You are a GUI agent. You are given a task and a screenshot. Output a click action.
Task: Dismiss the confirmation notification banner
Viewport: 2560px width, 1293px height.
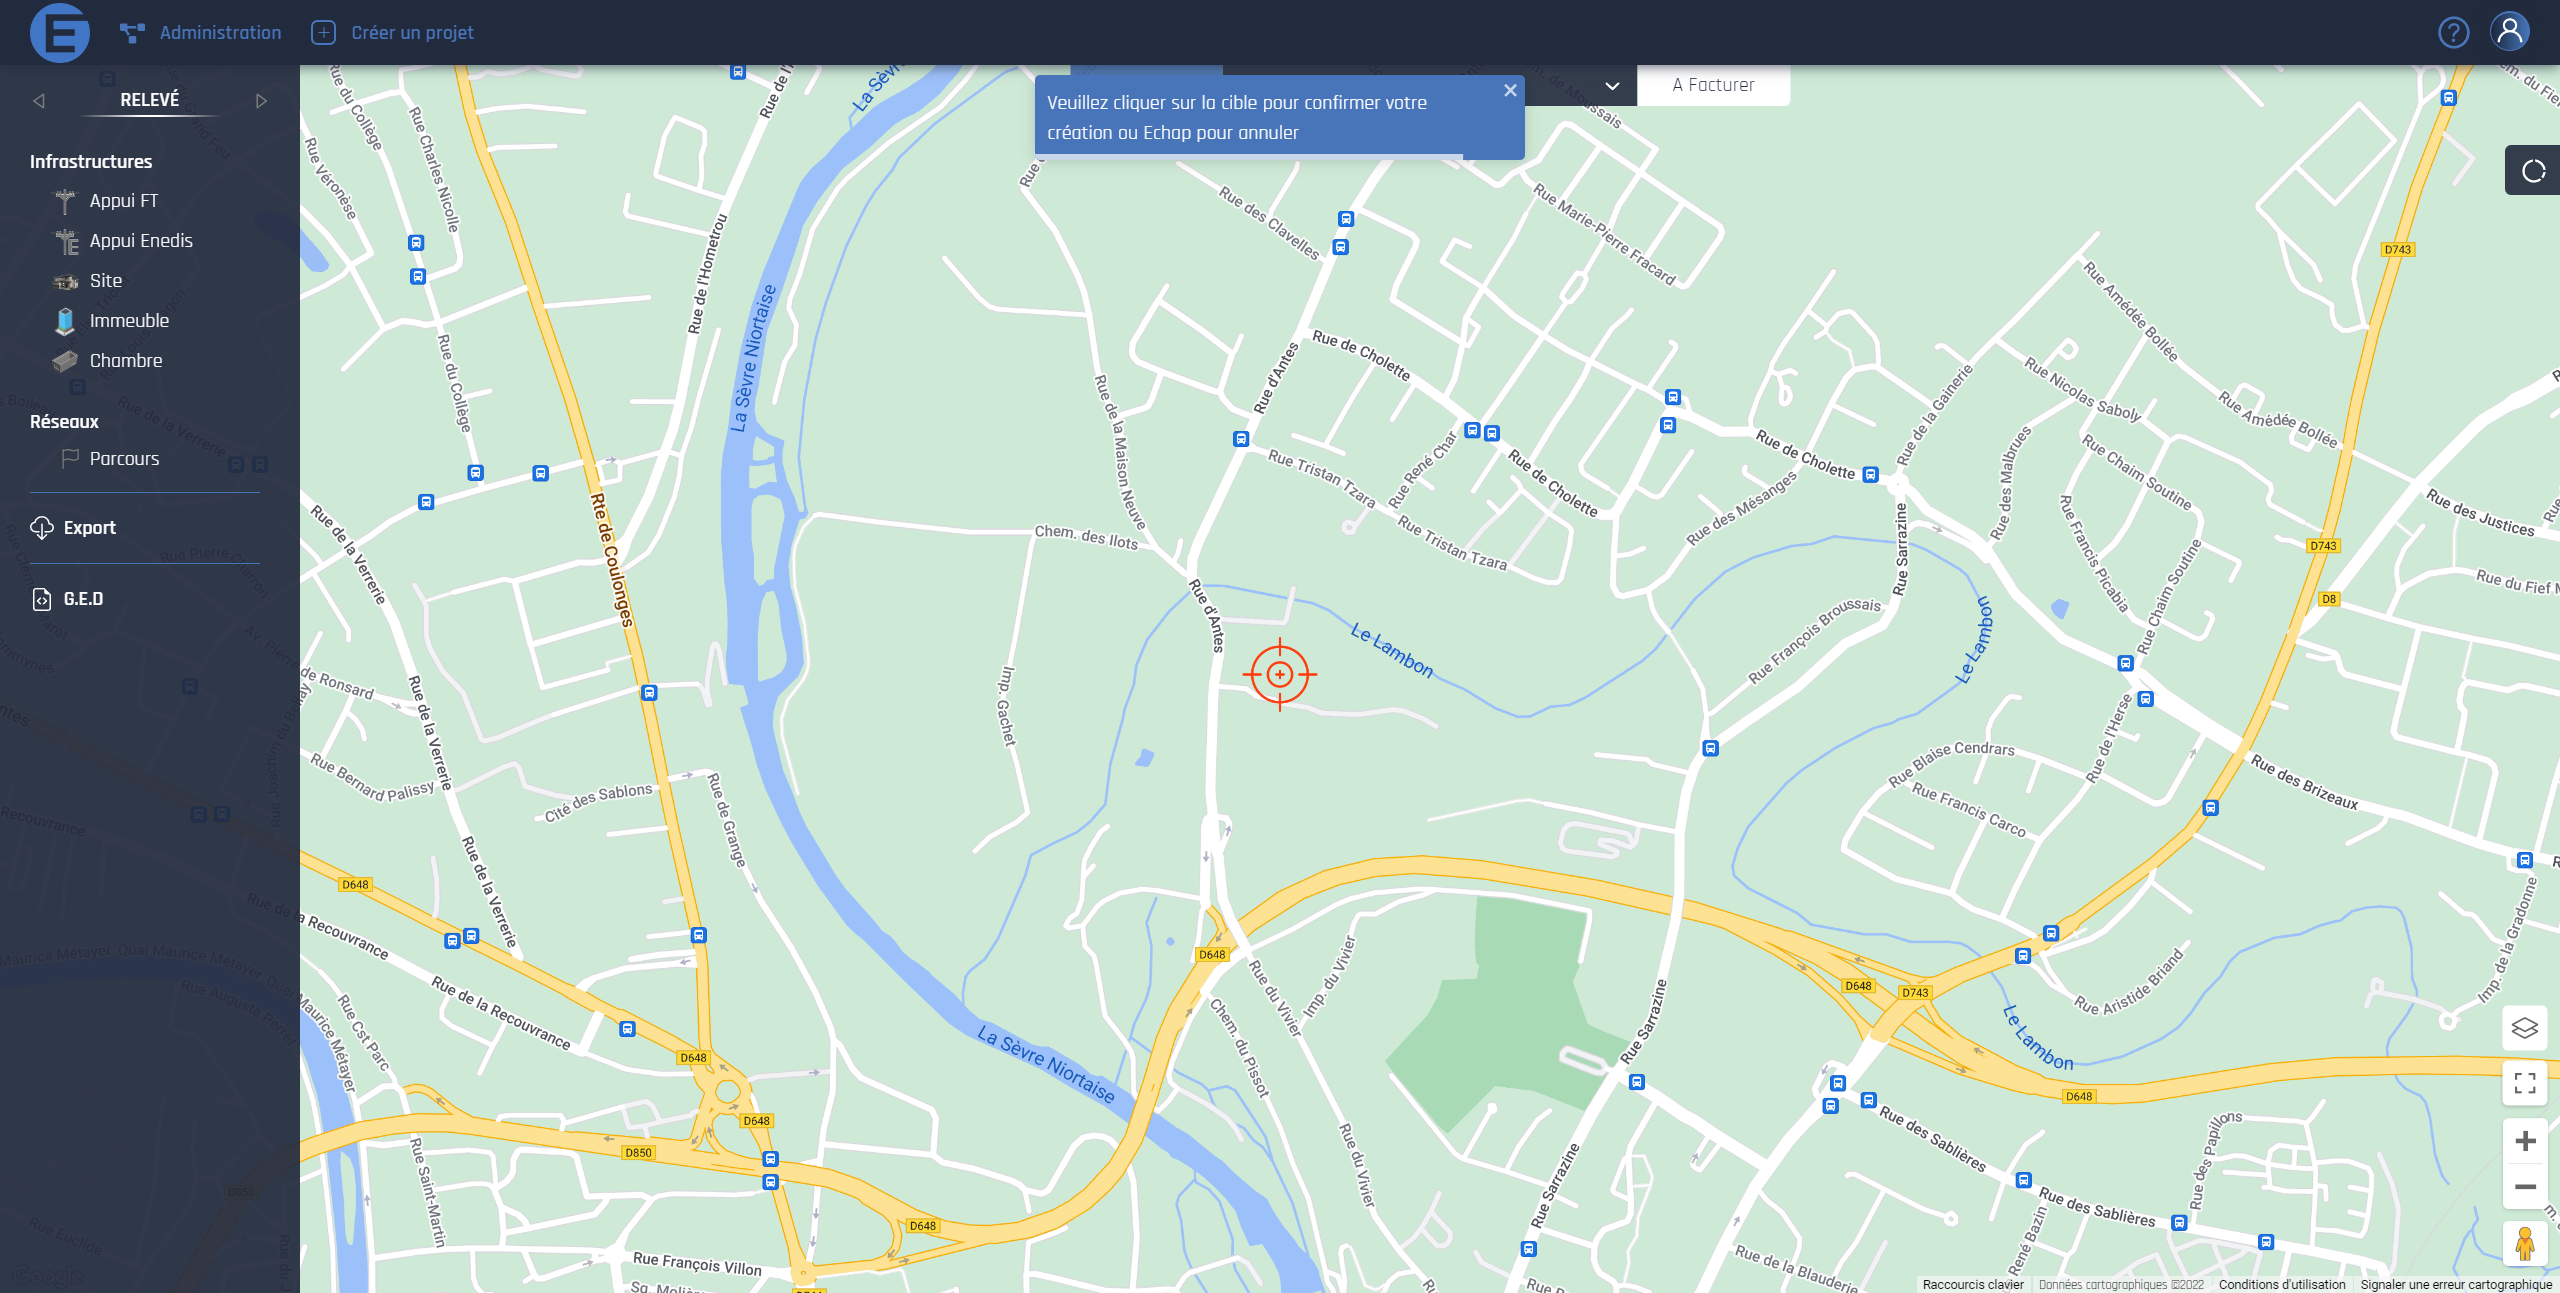click(x=1510, y=91)
